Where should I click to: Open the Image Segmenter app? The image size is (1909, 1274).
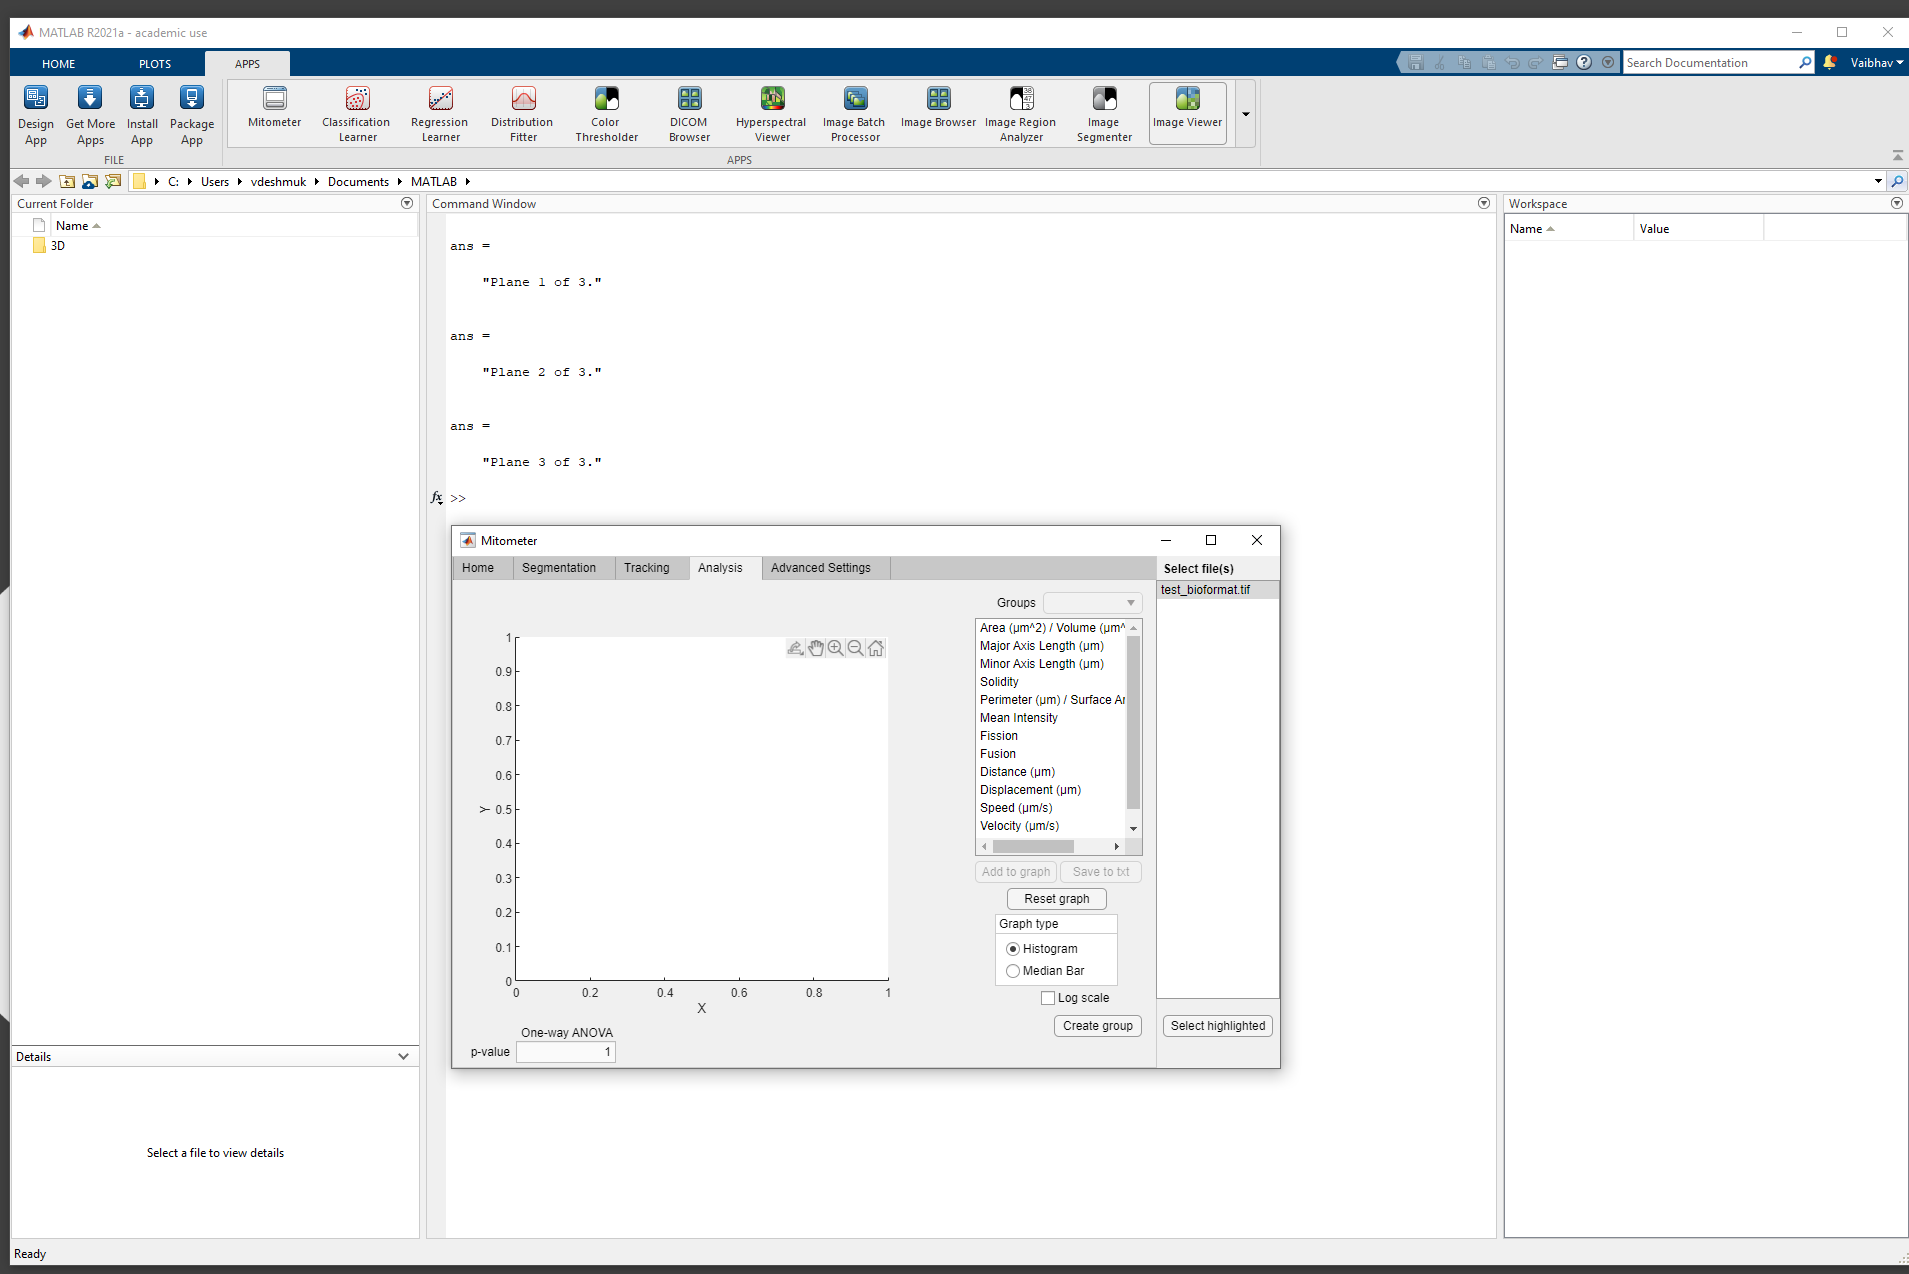click(x=1103, y=112)
